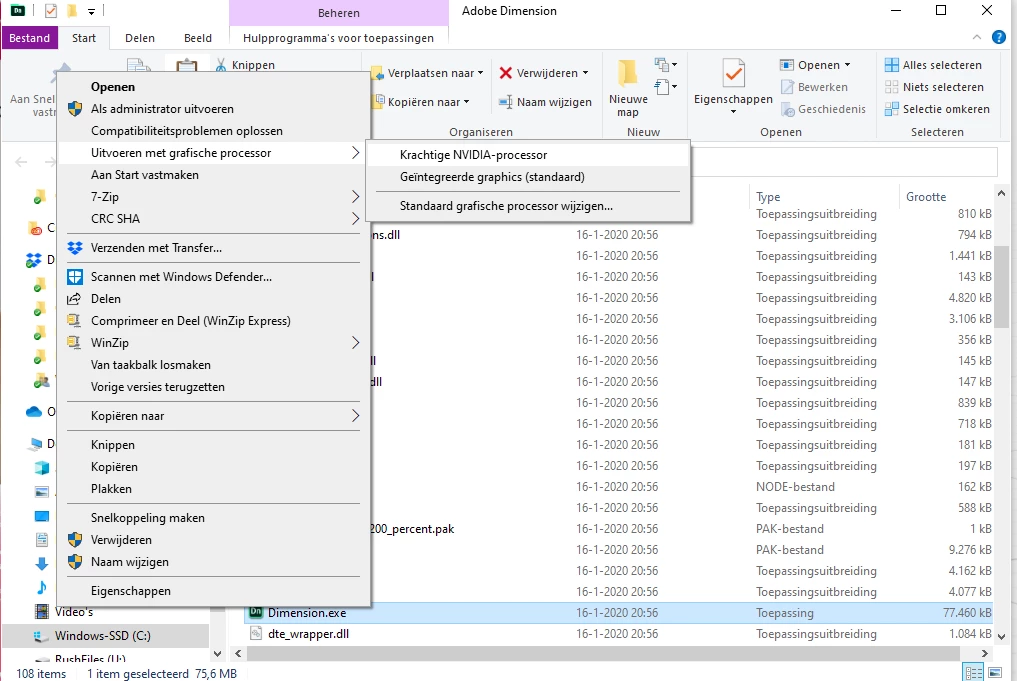
Task: Click Alles selecteren
Action: coord(933,65)
